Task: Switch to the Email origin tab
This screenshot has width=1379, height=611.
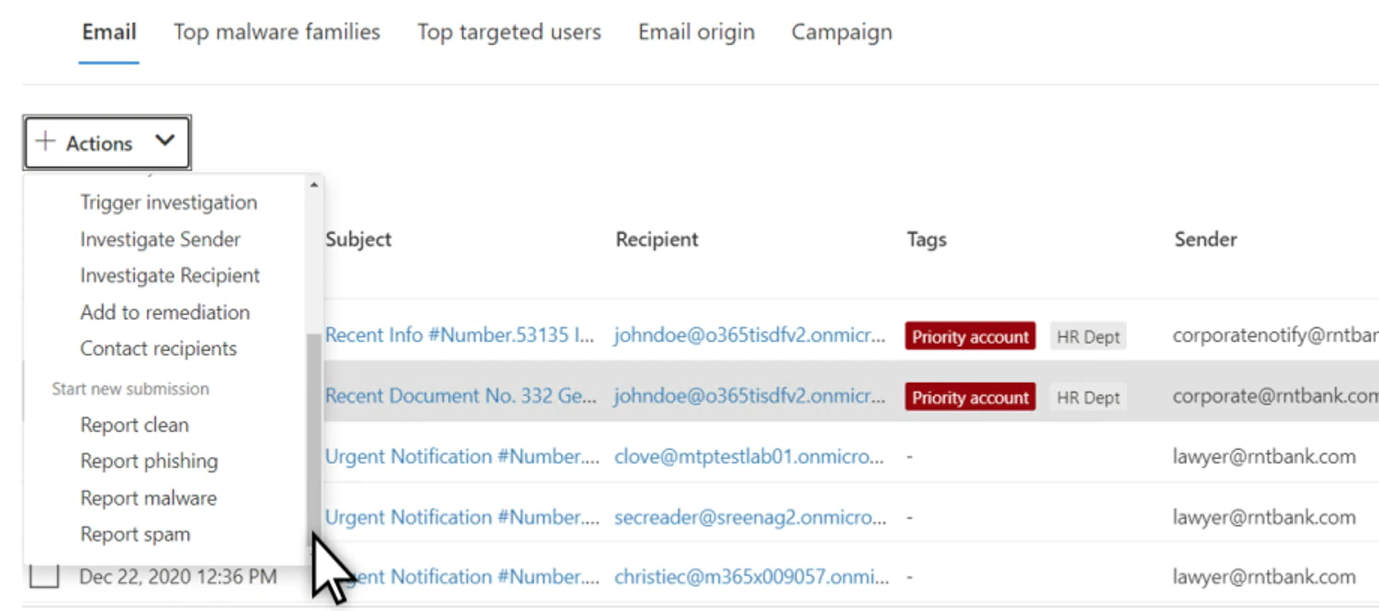Action: (x=696, y=32)
